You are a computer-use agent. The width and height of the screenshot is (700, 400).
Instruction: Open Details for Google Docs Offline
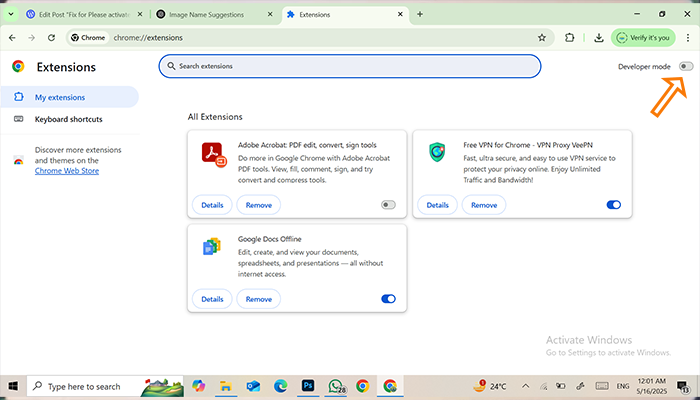coord(212,299)
